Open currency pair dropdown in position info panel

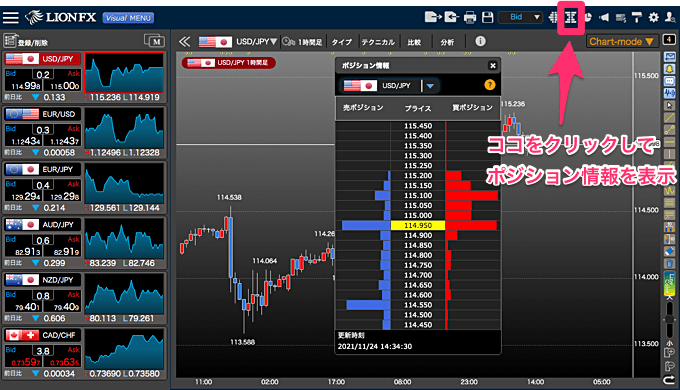click(x=430, y=86)
